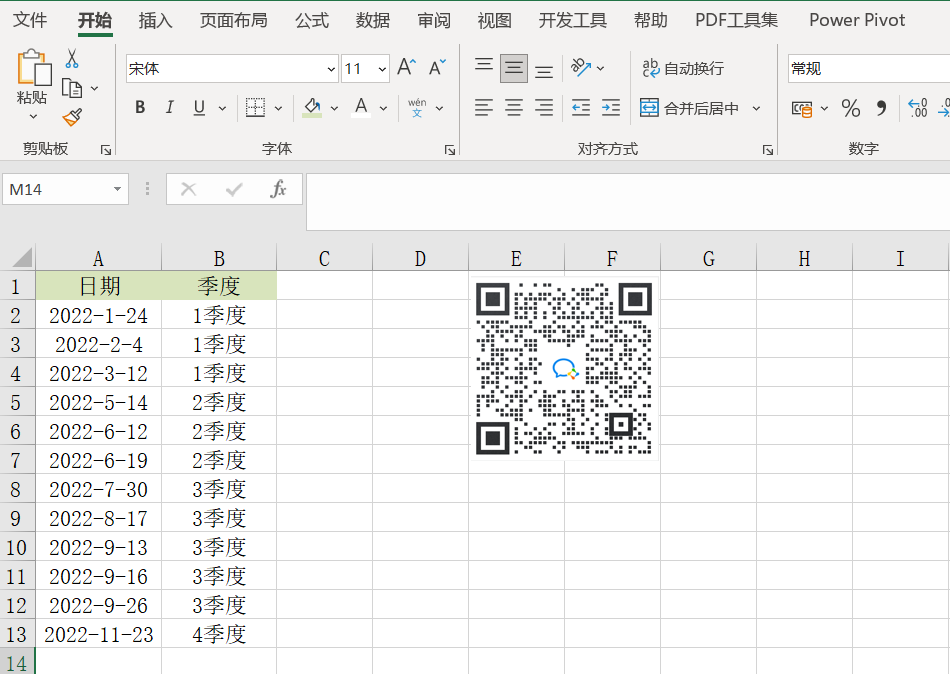
Task: Apply the fill color paint bucket
Action: click(312, 108)
